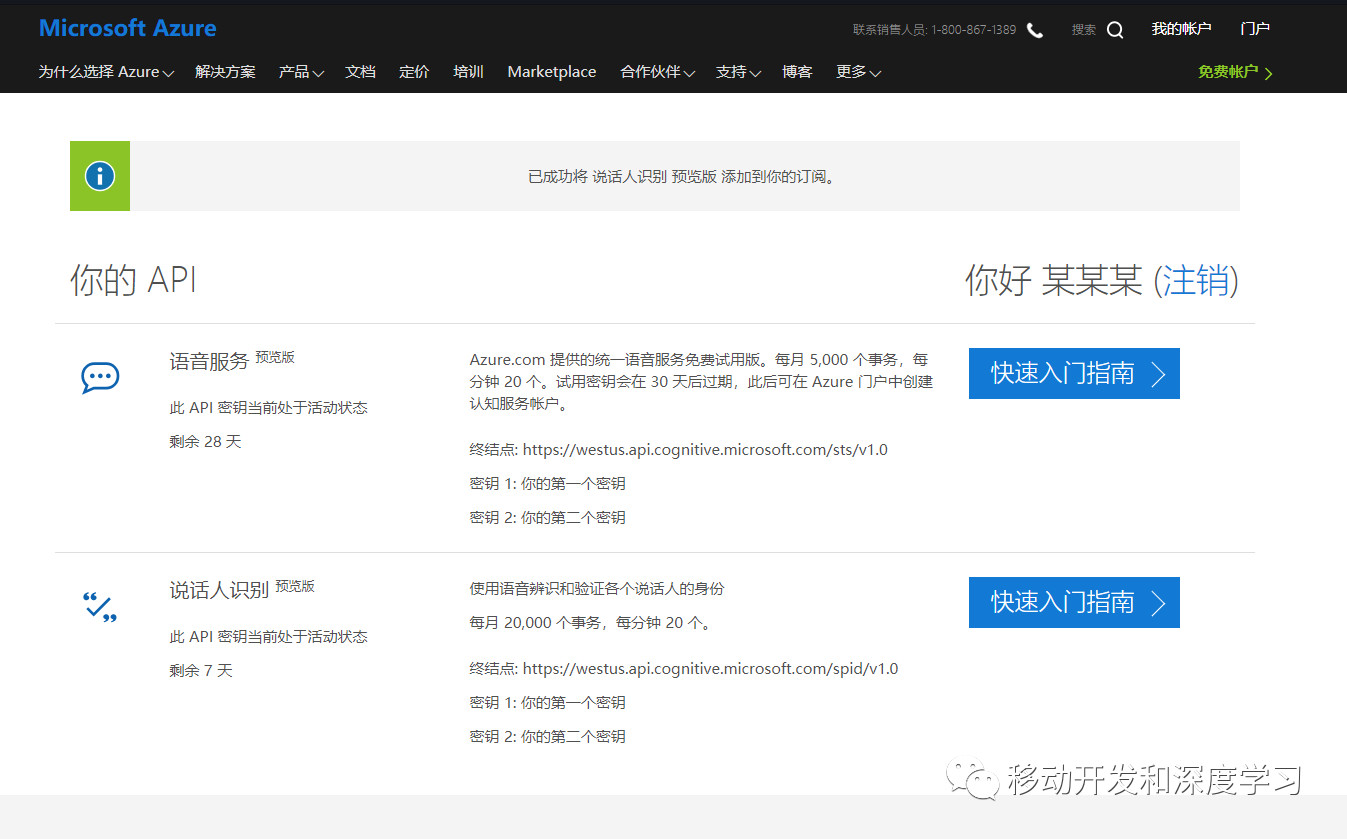Screen dimensions: 1347x839
Task: Click the Microsoft Azure logo
Action: [x=127, y=28]
